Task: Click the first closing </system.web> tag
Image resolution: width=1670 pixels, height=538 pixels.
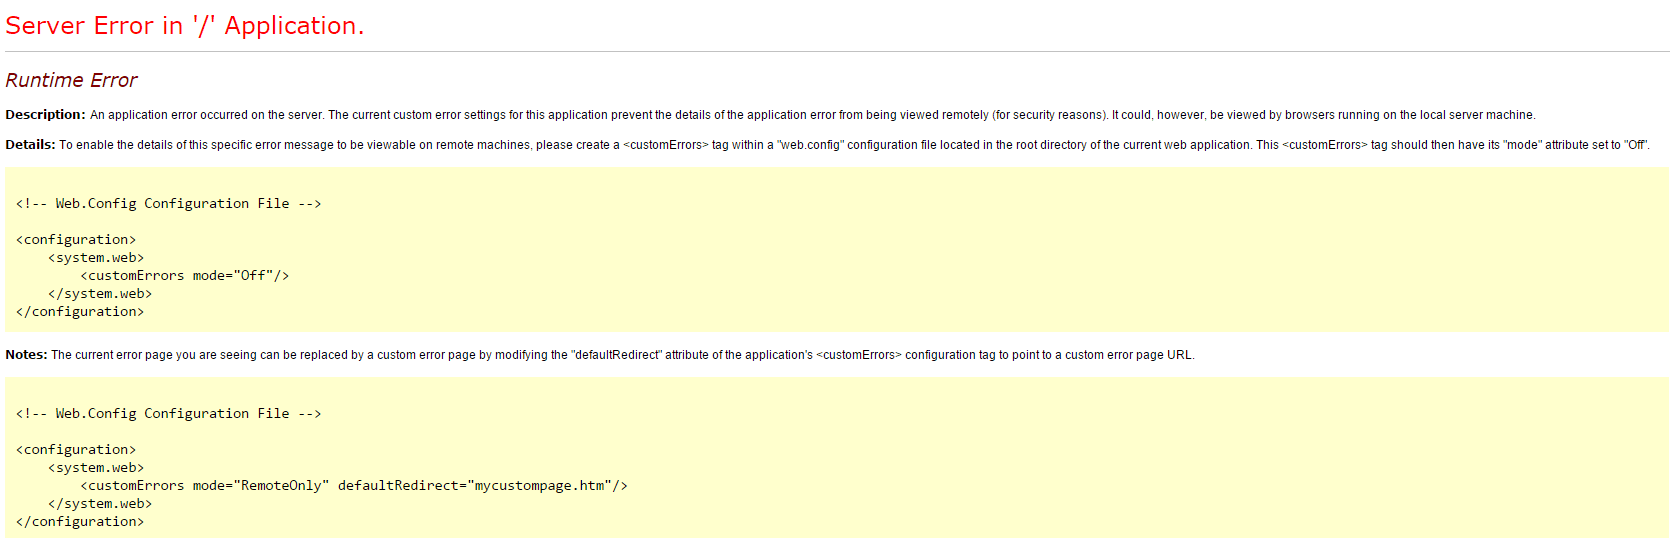Action: tap(100, 294)
